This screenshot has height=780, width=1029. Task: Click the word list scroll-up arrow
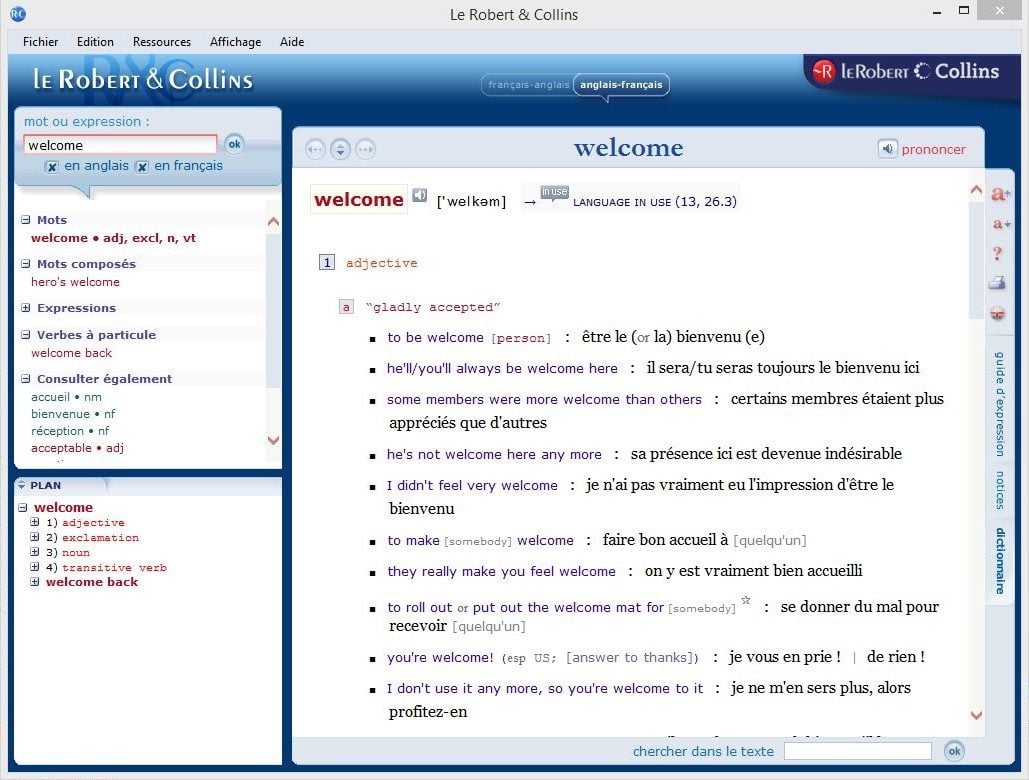pos(274,222)
